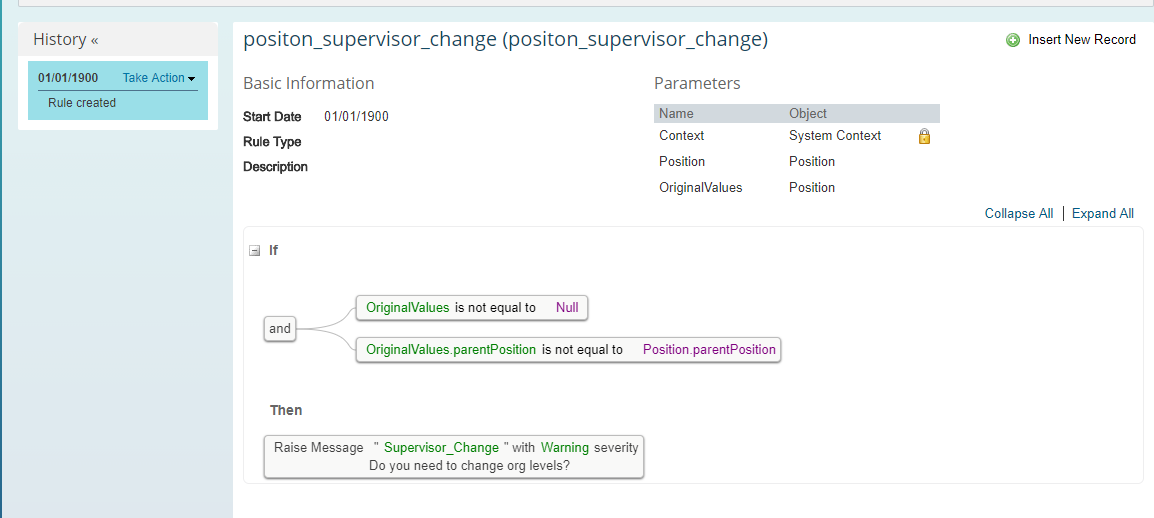Open the Raise Message Supervisor_Change action
Screen dimensions: 1154x518
[x=453, y=457]
